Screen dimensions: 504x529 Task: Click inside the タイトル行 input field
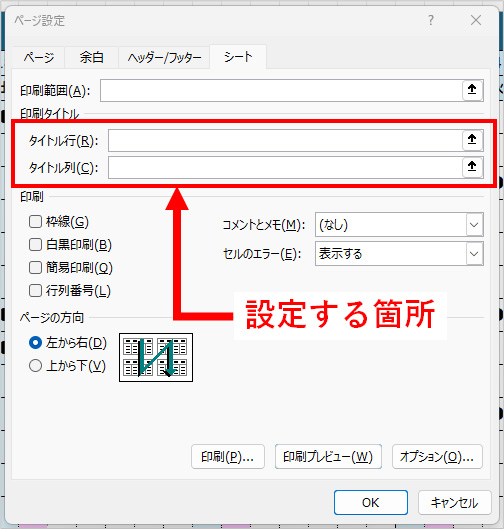point(285,140)
